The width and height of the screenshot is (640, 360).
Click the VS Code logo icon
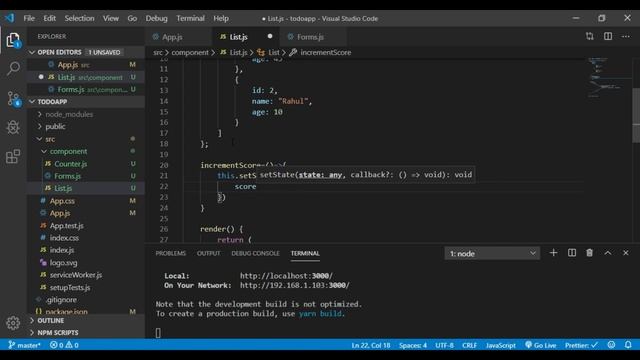coord(10,18)
